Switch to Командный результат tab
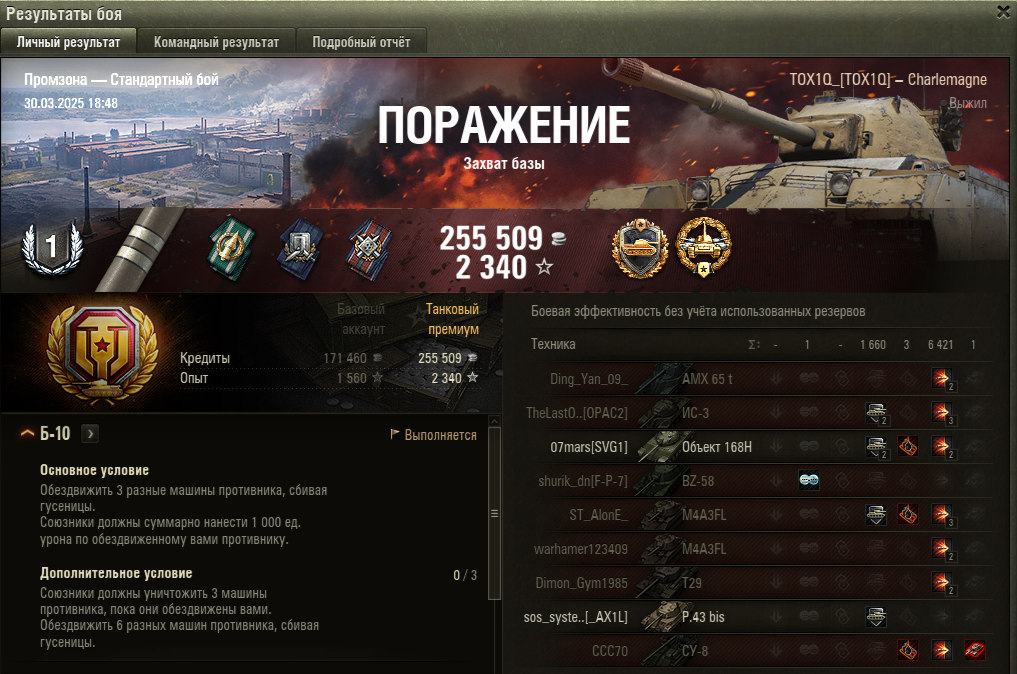The image size is (1017, 674). click(x=216, y=42)
